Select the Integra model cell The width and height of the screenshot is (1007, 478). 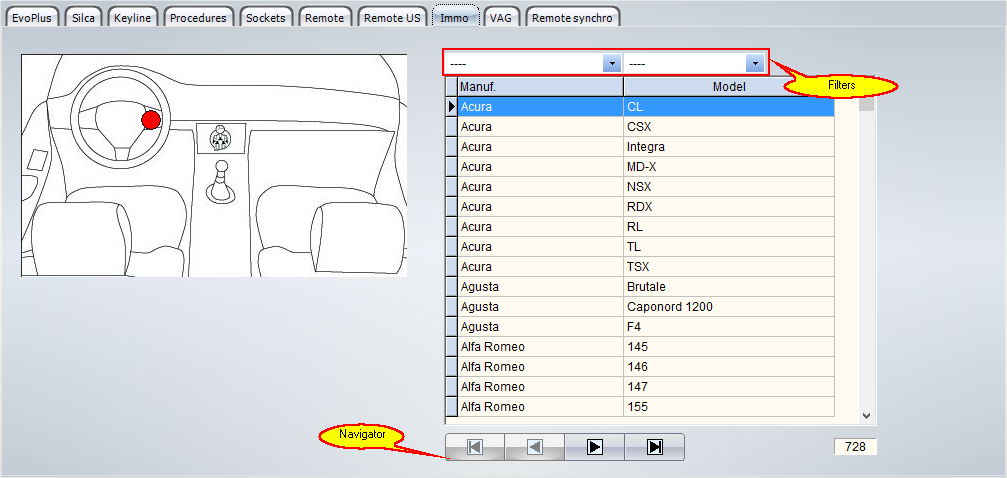(729, 146)
